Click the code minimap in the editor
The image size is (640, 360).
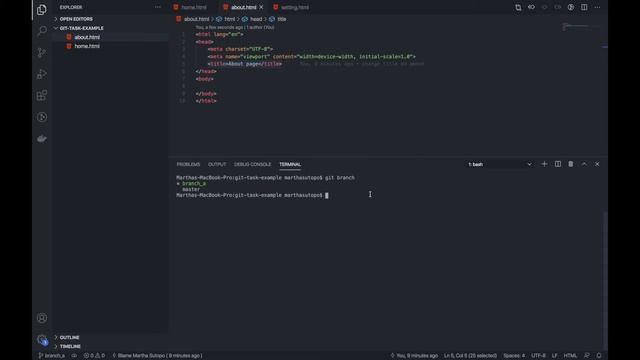point(582,27)
